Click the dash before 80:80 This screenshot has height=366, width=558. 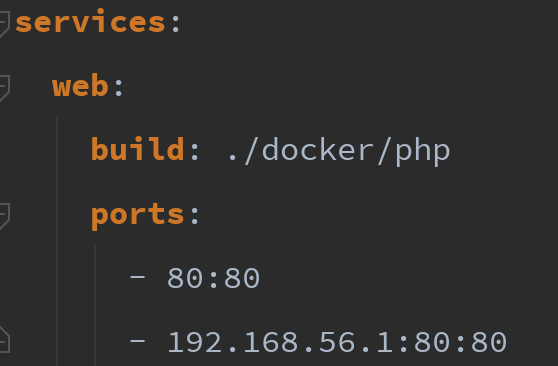click(138, 277)
